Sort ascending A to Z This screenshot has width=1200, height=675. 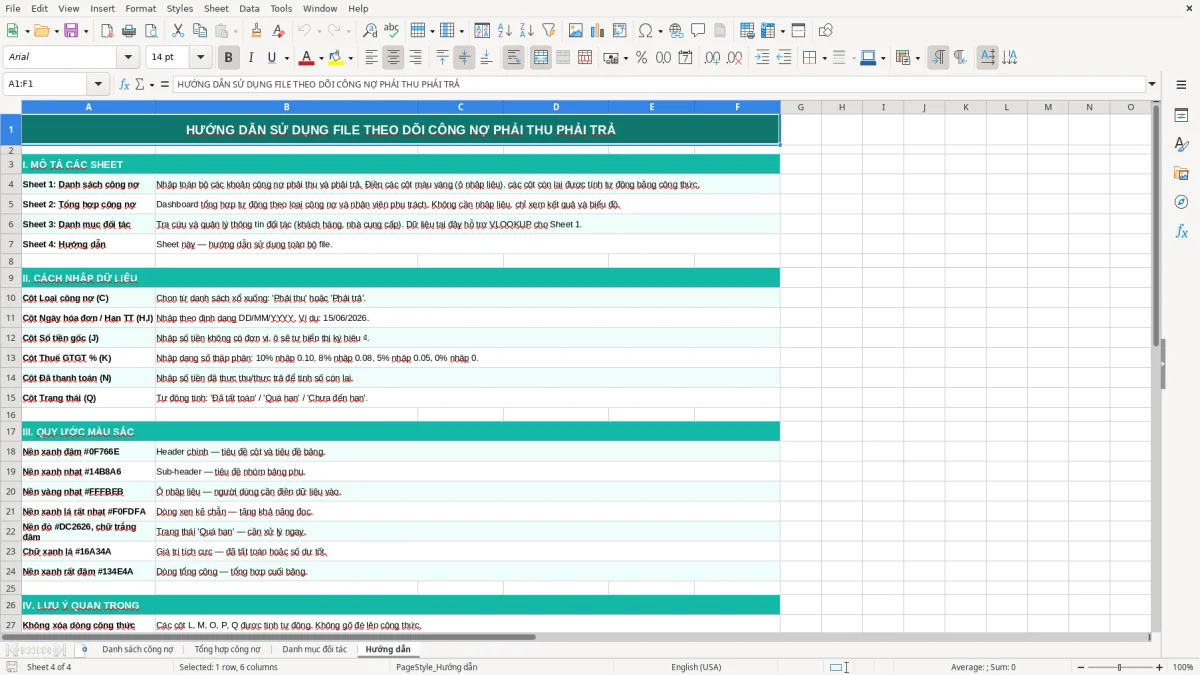point(504,31)
